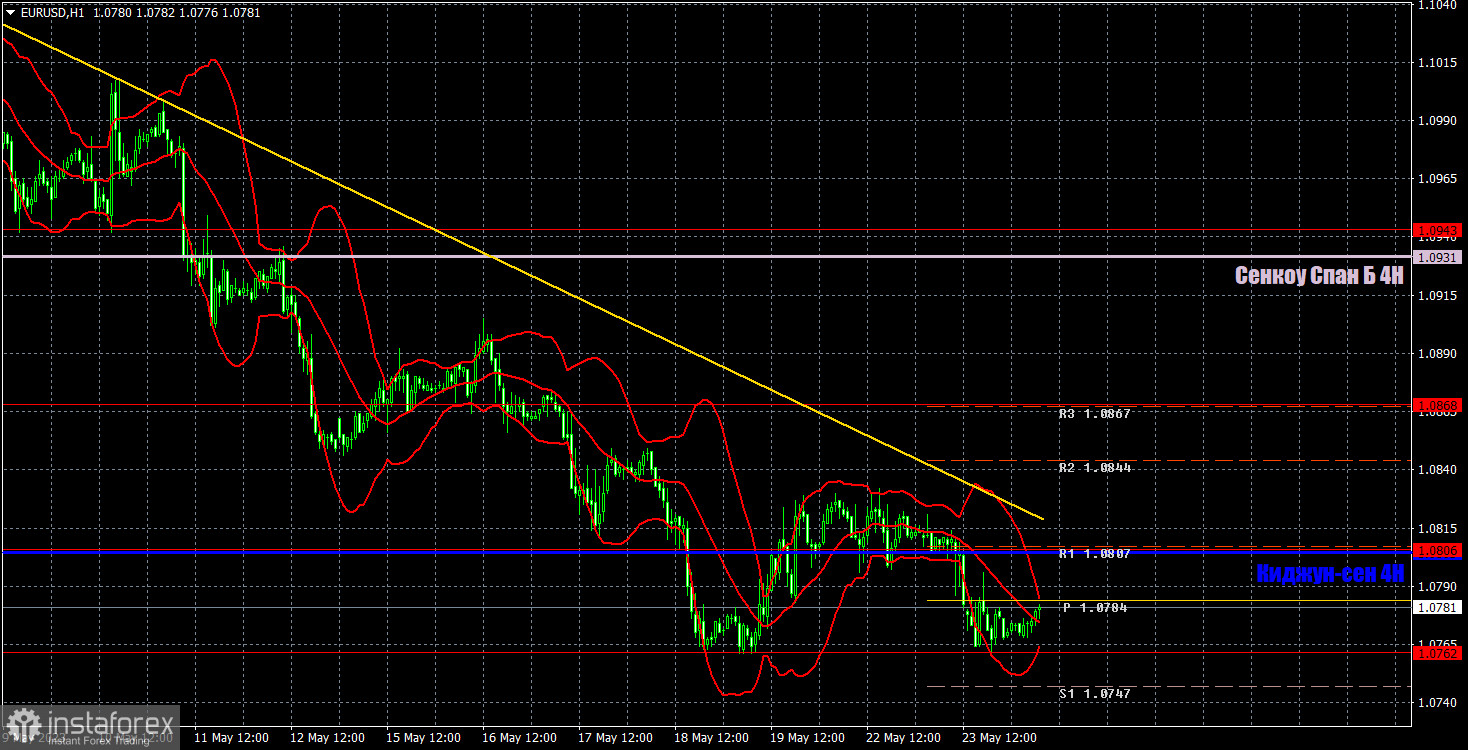The image size is (1468, 750).
Task: Click the 22 May 12:00 time label
Action: [x=904, y=738]
